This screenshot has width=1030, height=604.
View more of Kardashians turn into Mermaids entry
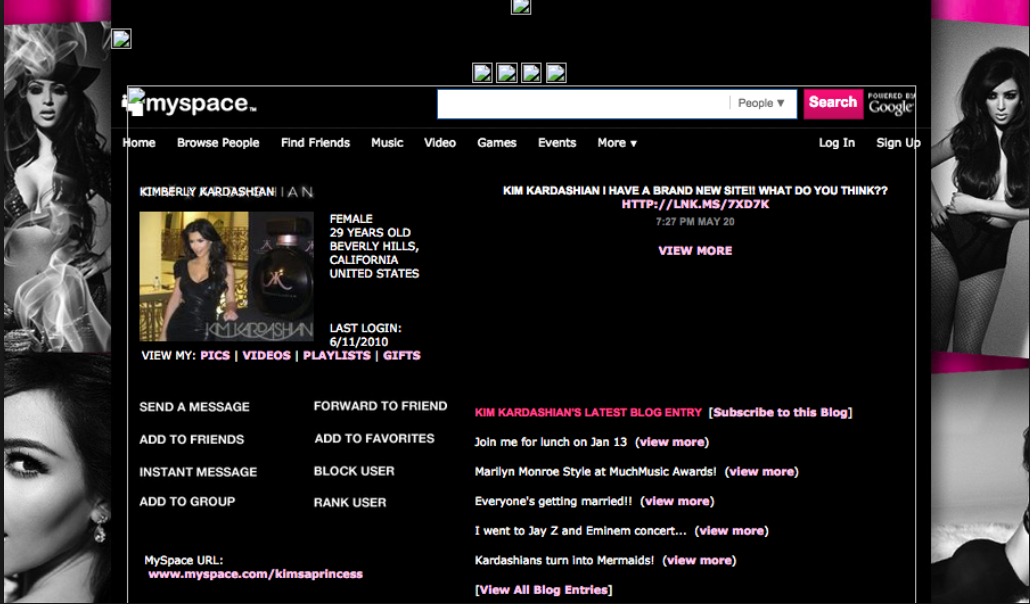(x=699, y=561)
